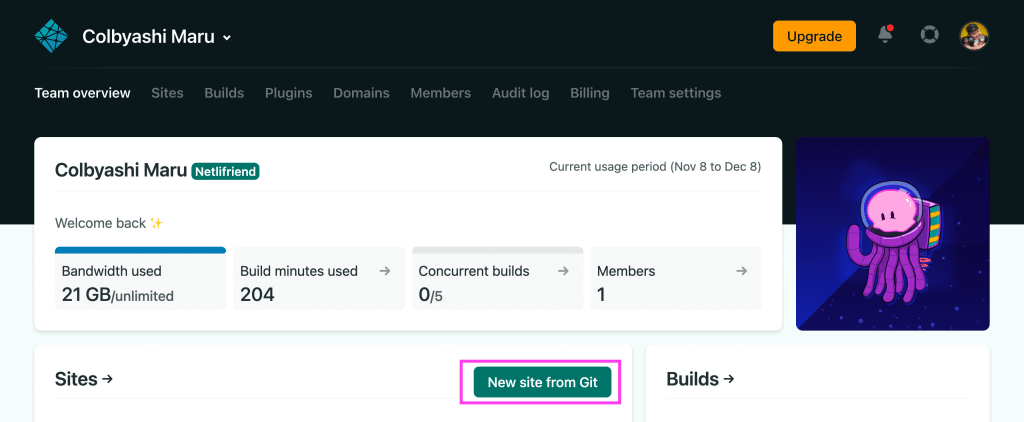Viewport: 1024px width, 422px height.
Task: Open the Team settings tab
Action: 675,93
